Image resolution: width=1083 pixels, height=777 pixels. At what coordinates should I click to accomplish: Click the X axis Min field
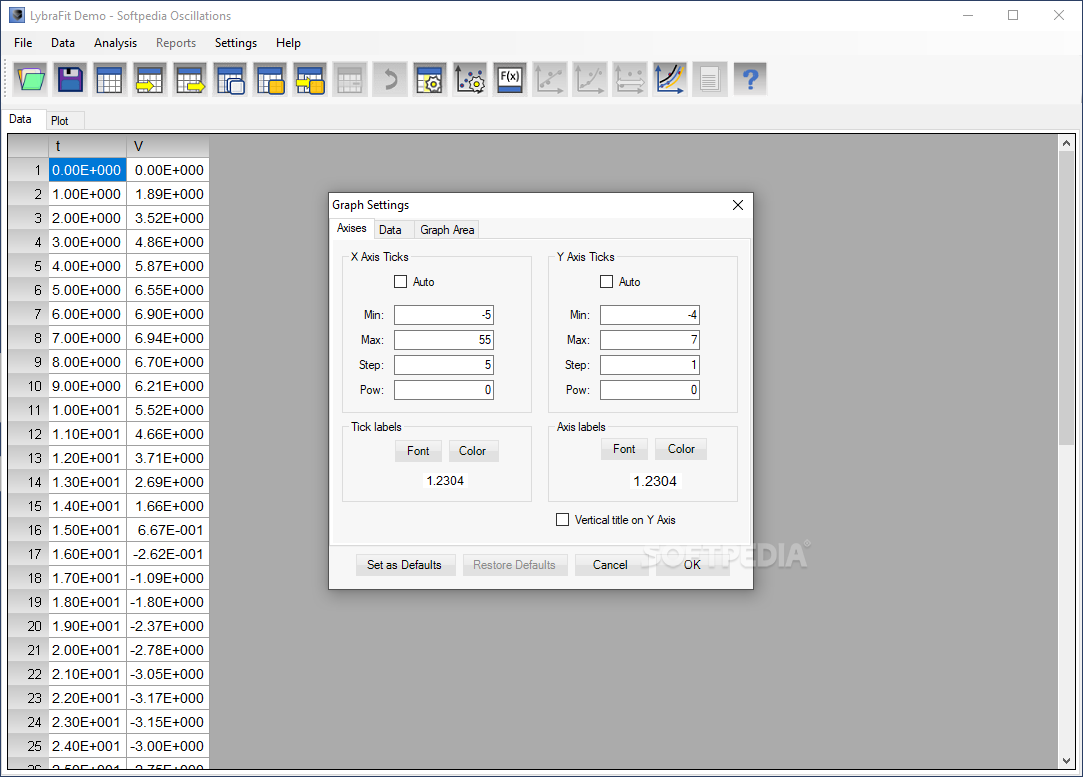[443, 315]
